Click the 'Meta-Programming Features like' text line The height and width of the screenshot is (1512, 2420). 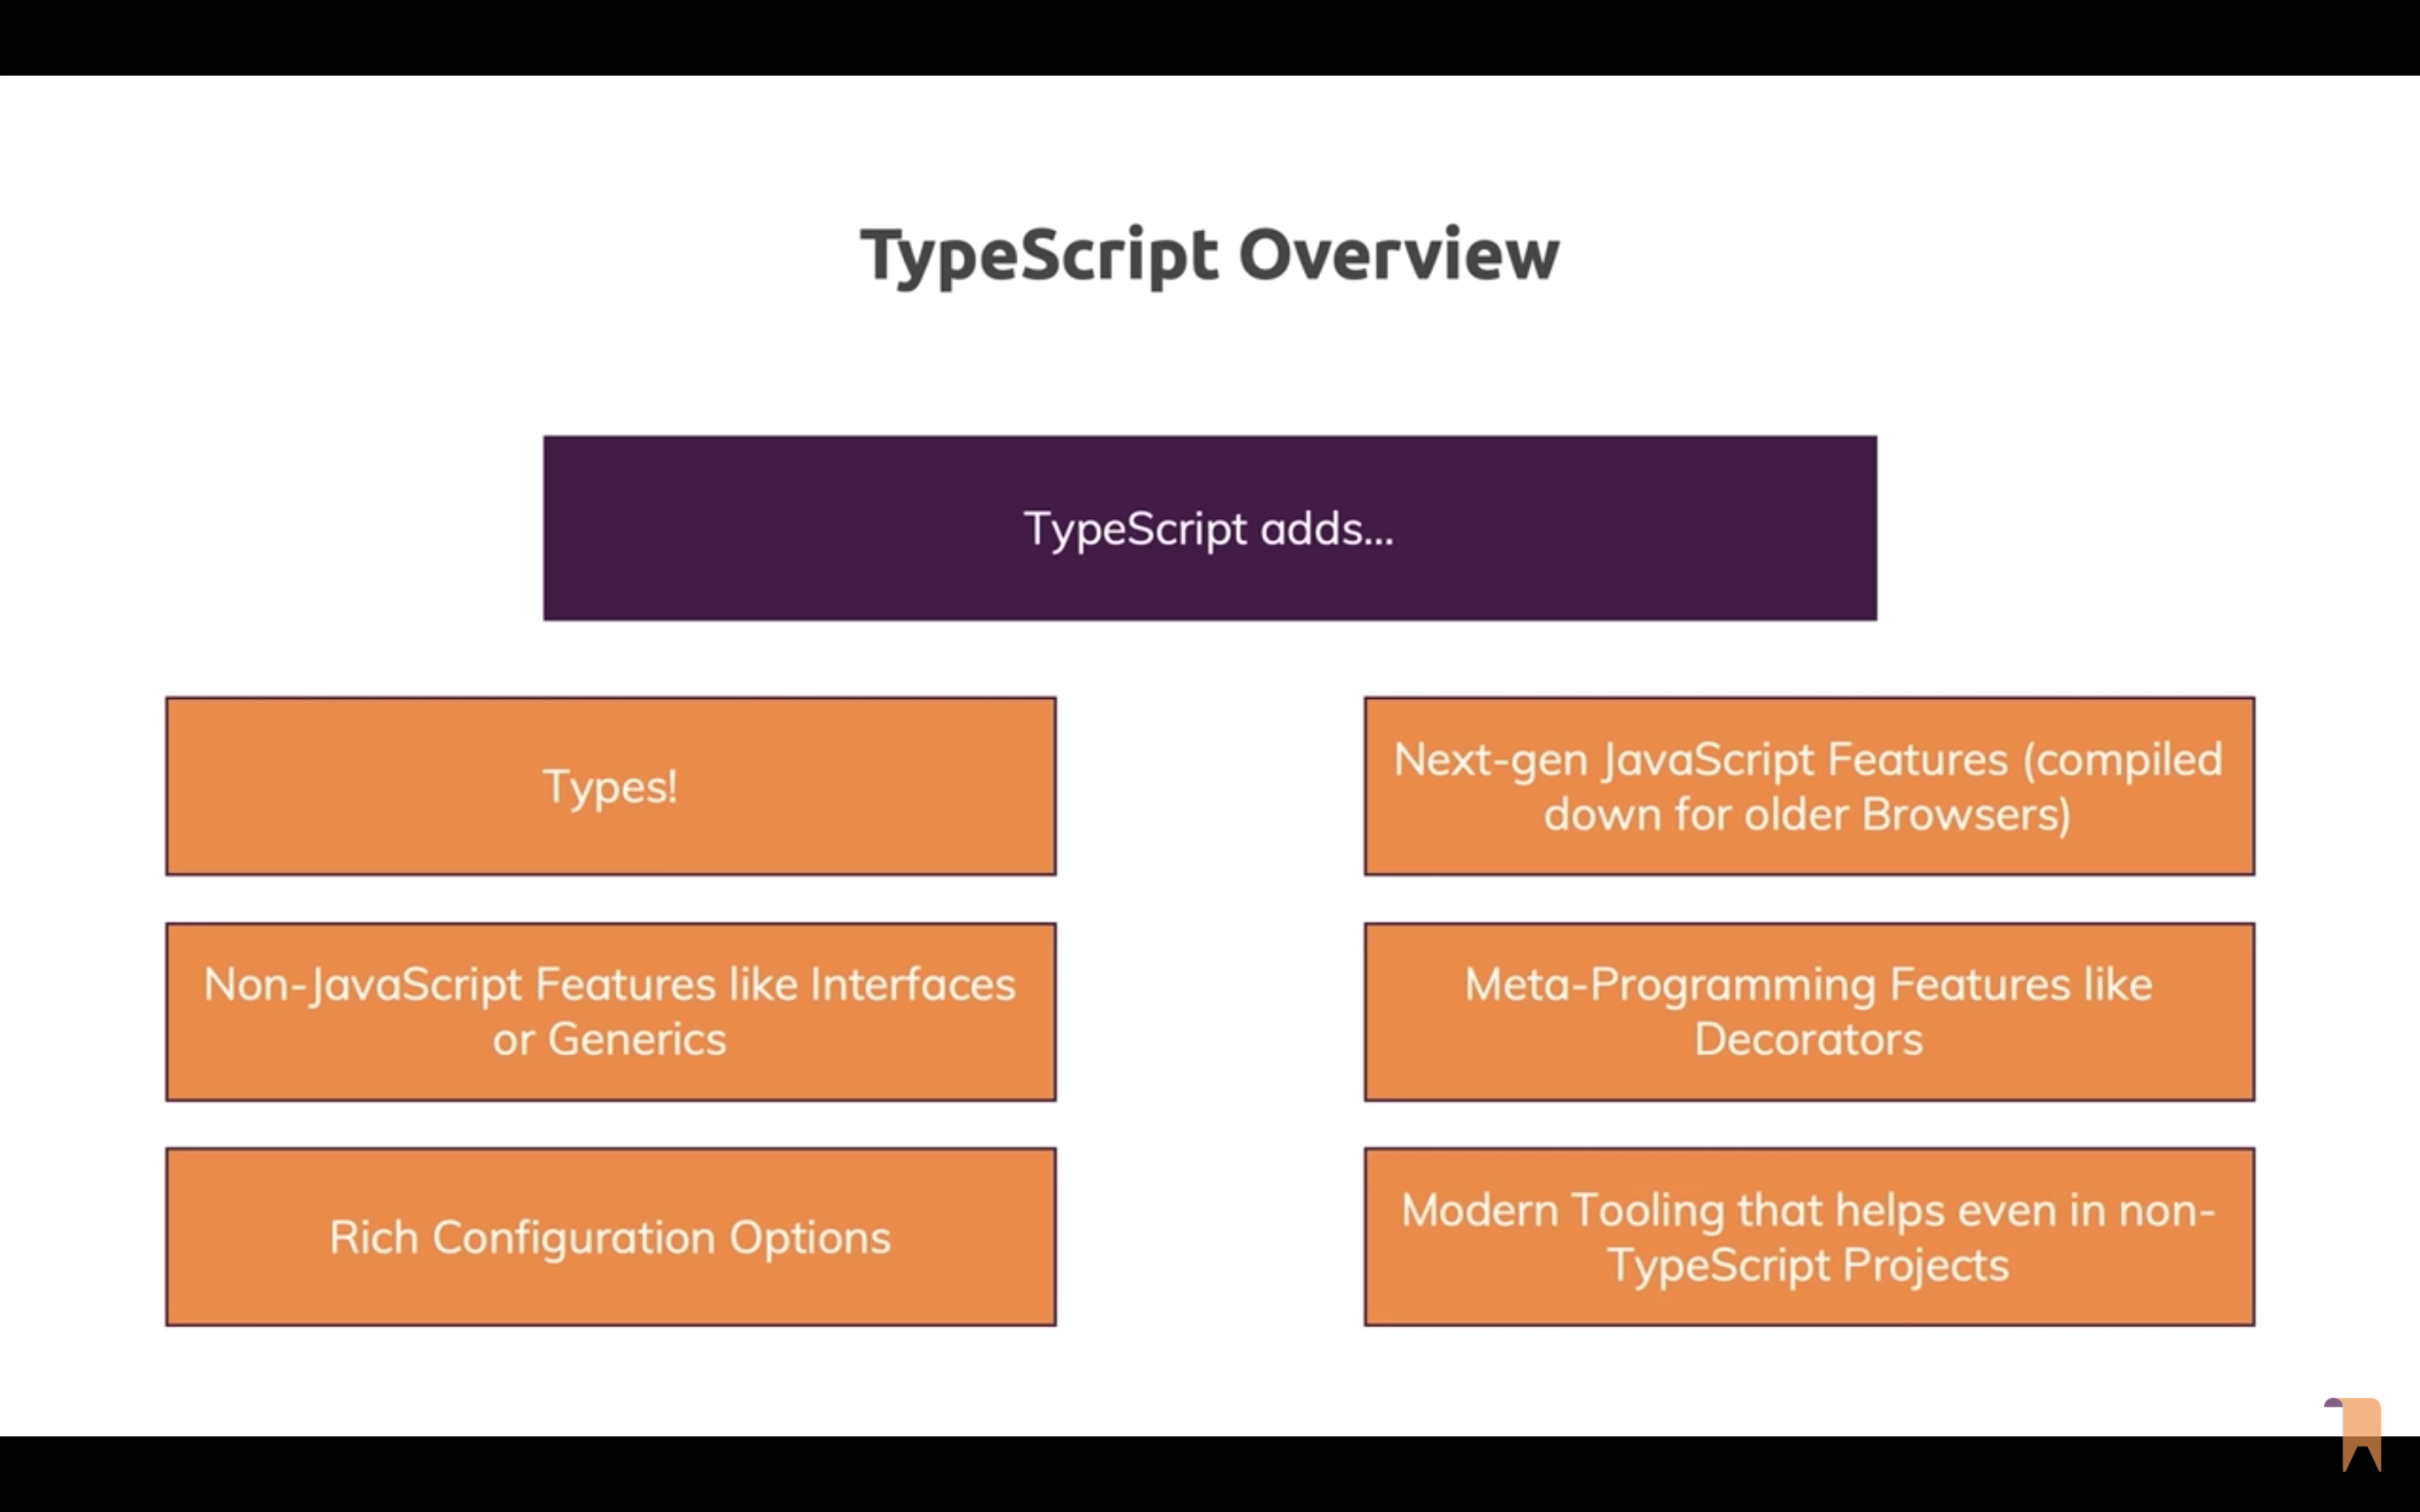(1808, 985)
